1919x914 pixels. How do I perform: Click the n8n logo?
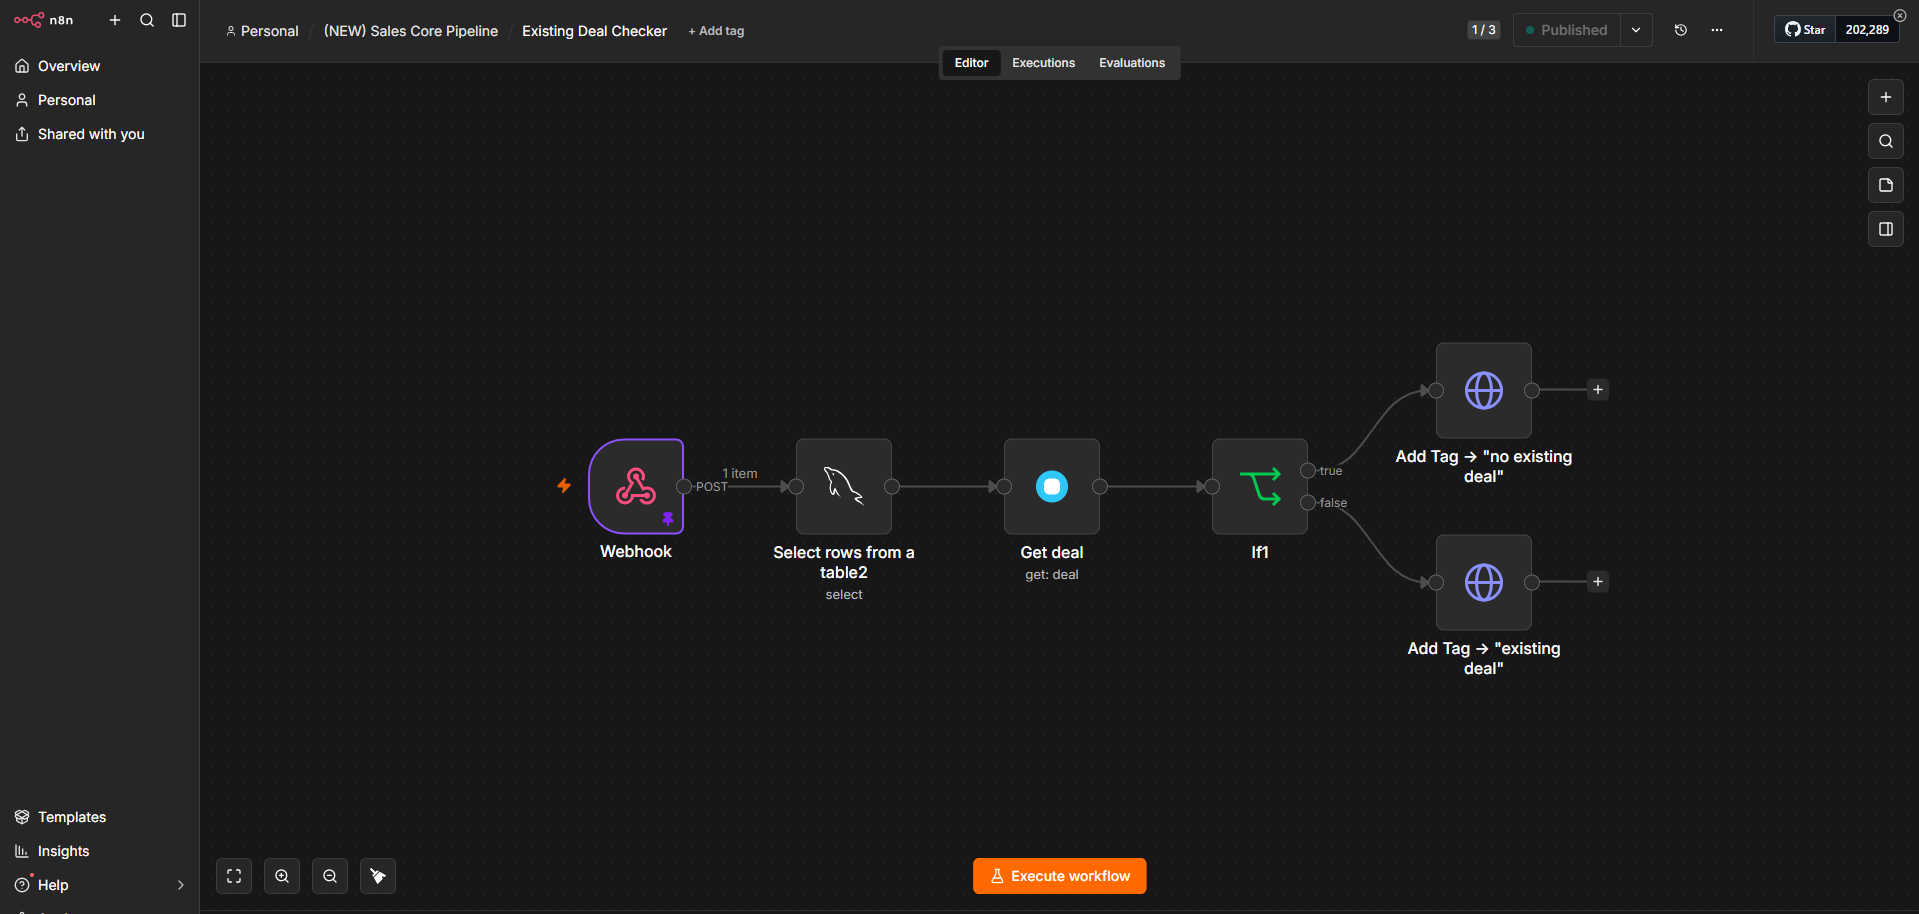pos(43,20)
